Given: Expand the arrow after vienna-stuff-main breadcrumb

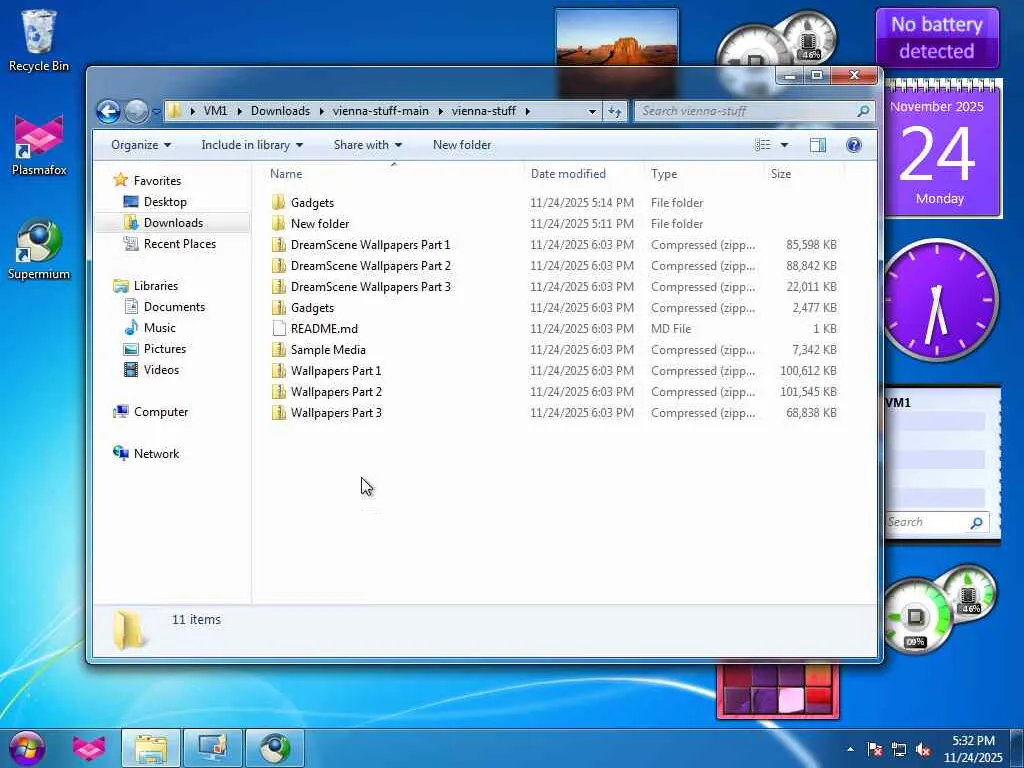Looking at the screenshot, I should (441, 112).
